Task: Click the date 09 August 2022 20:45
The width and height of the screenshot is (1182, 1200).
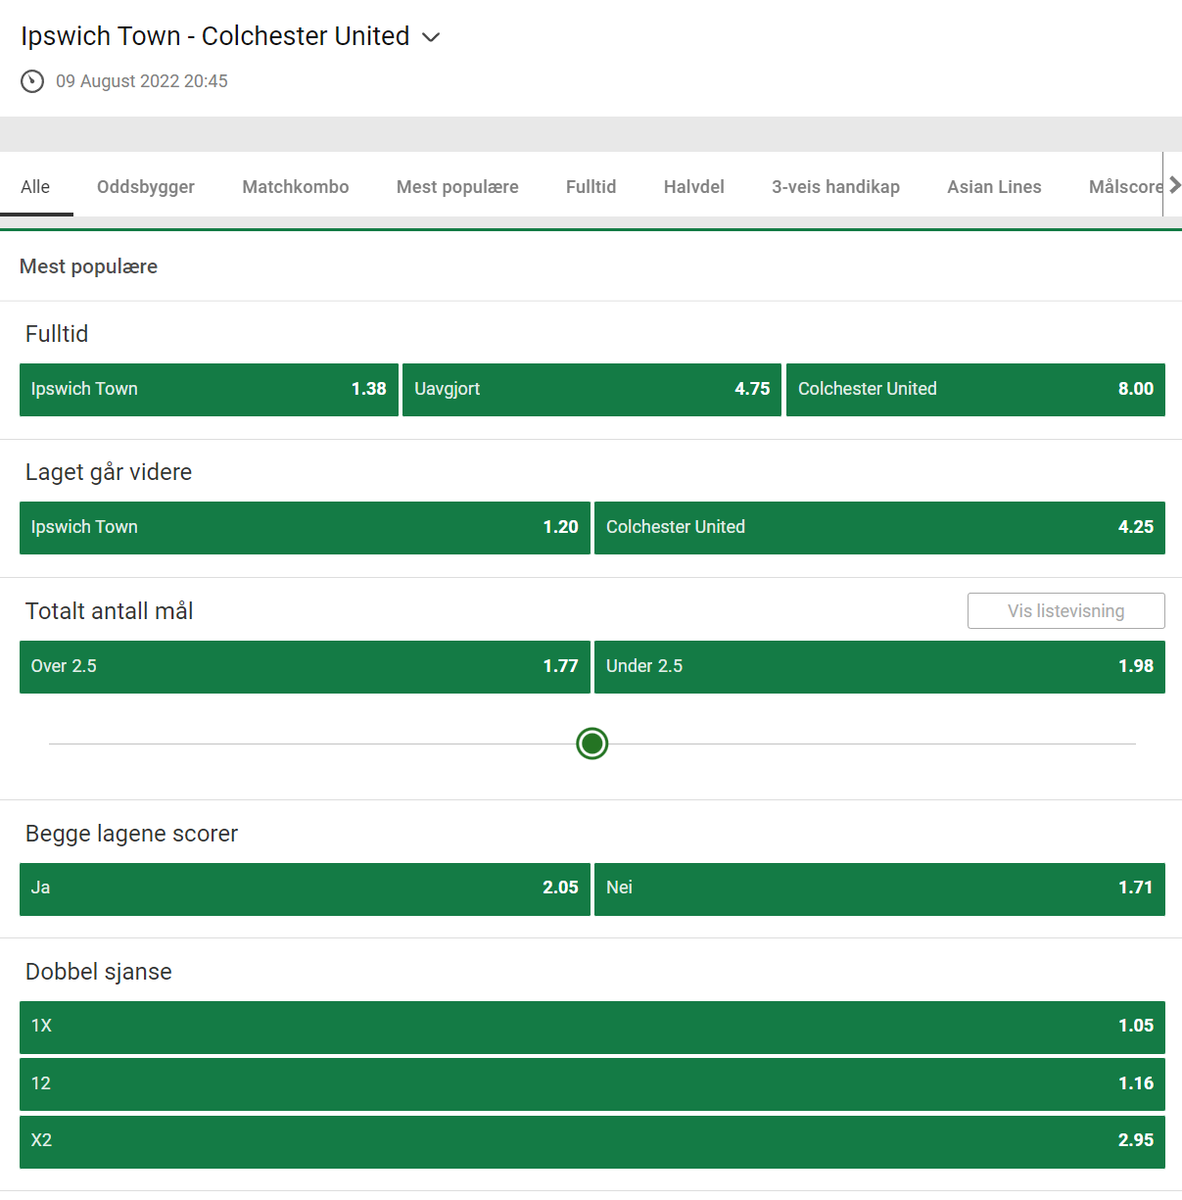Action: click(142, 81)
